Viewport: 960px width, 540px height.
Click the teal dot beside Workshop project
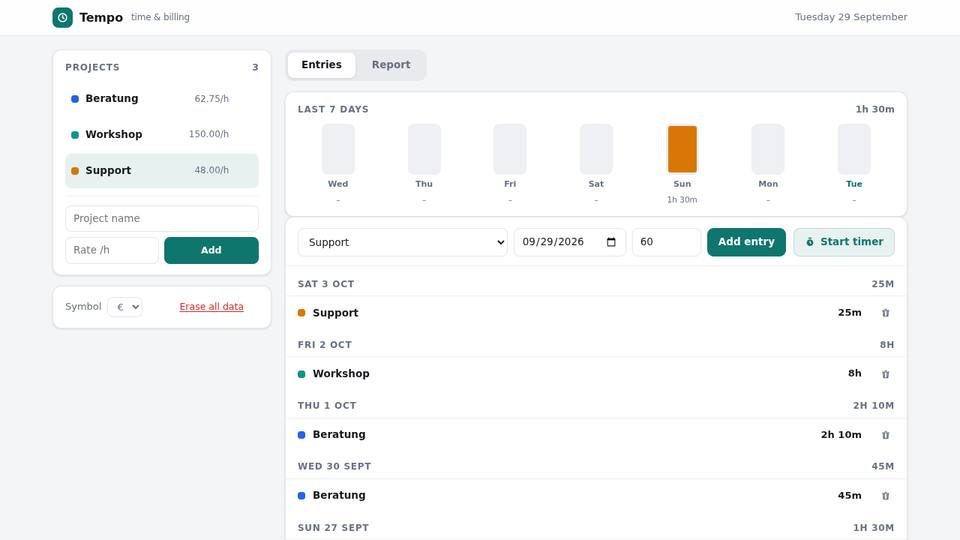click(x=75, y=135)
